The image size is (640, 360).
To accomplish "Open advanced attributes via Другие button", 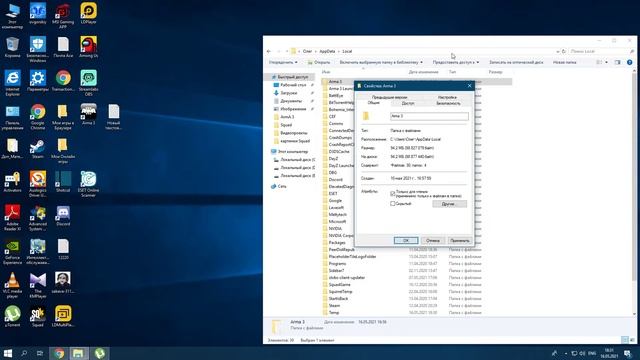I will (x=449, y=204).
